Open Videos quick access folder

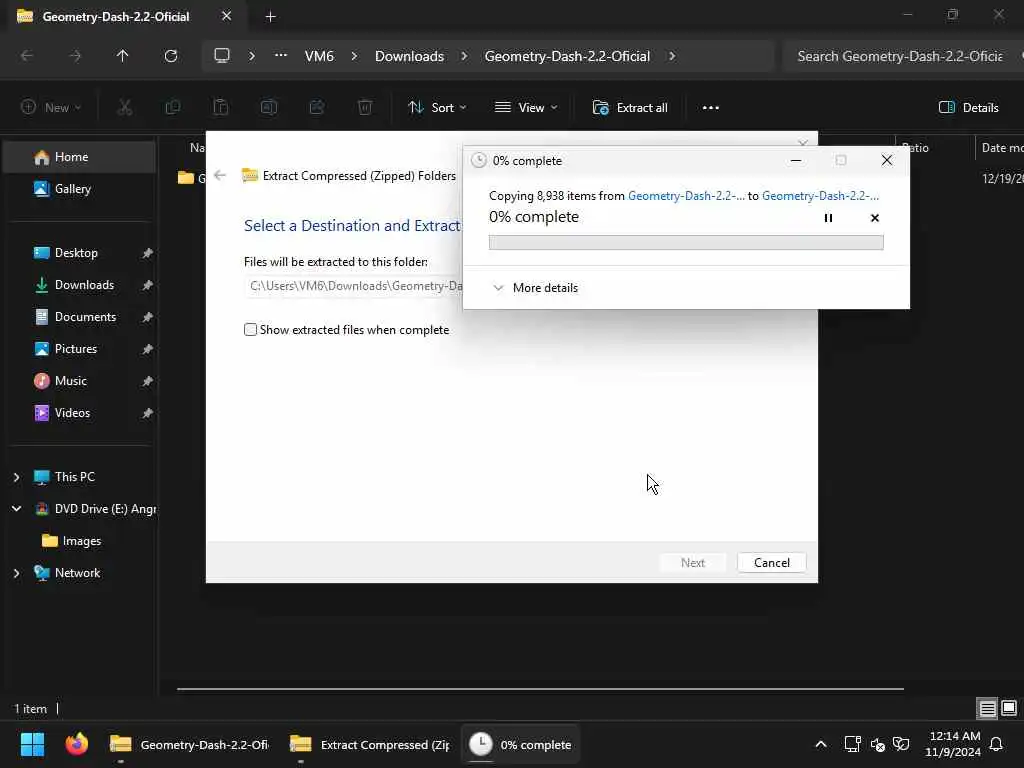click(x=80, y=413)
